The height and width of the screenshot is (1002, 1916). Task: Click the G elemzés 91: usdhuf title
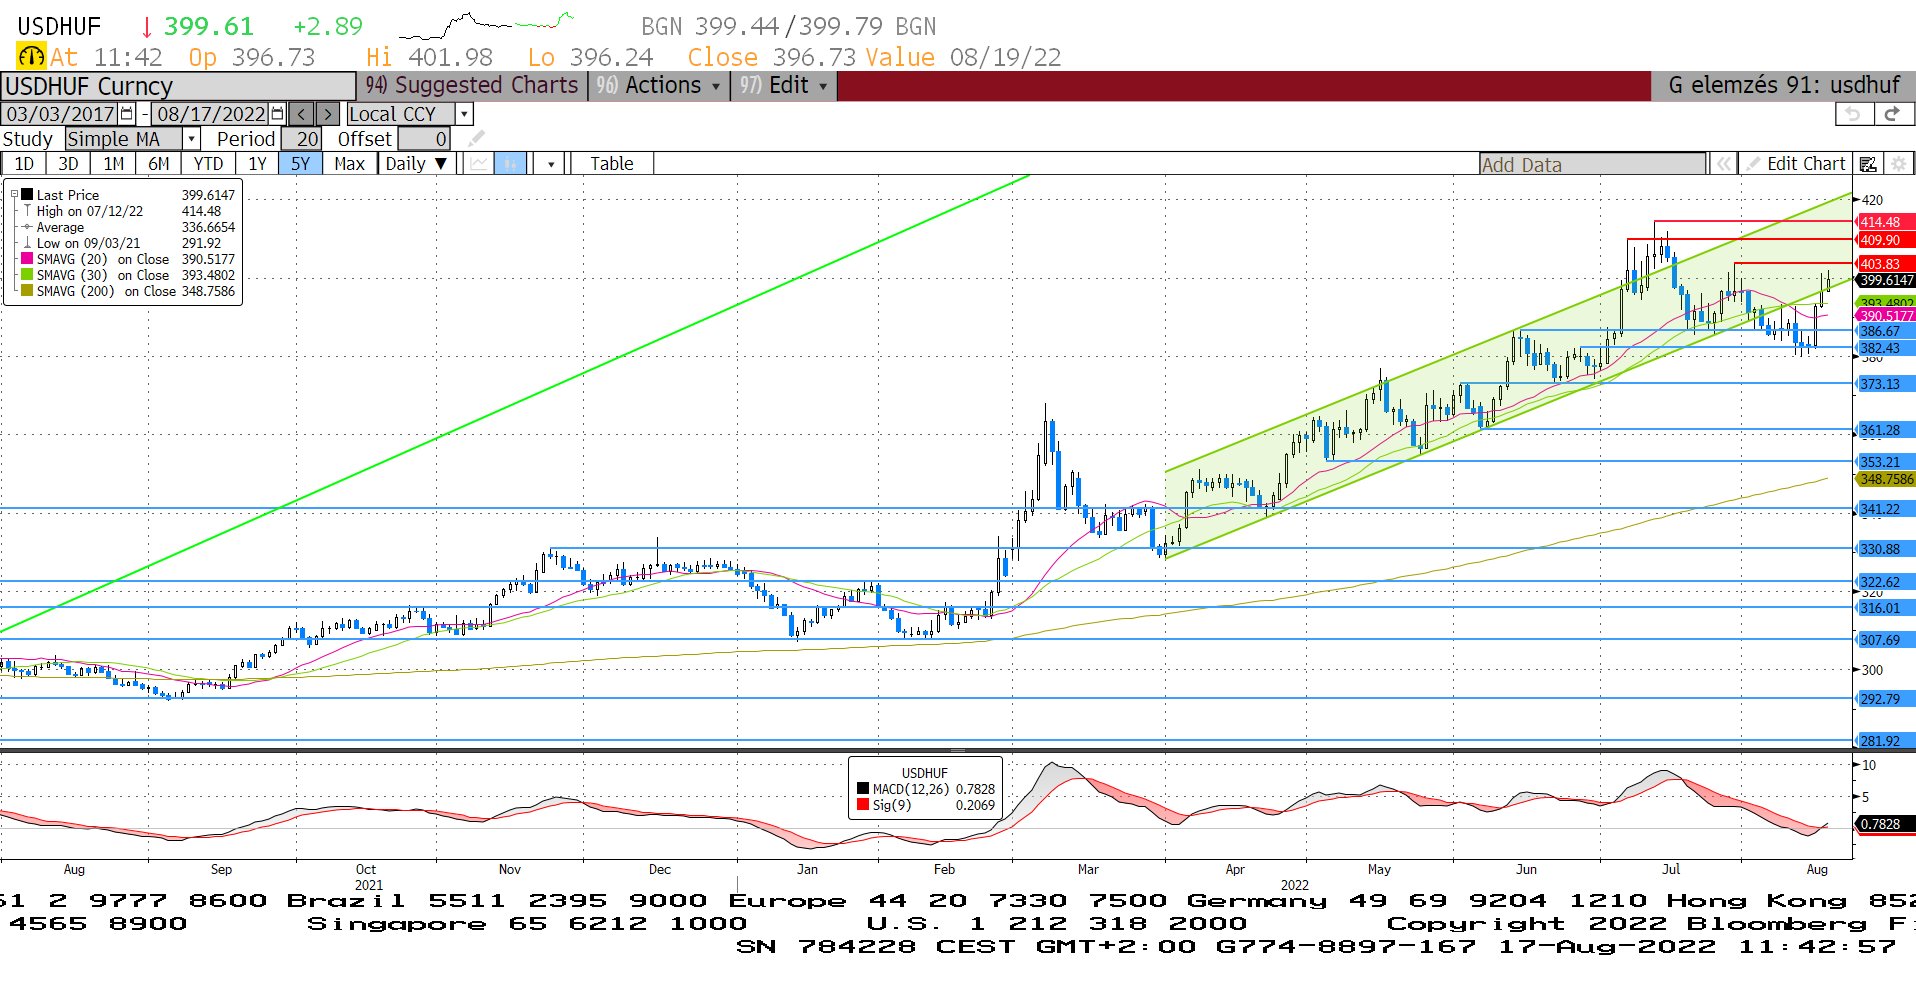(x=1784, y=86)
